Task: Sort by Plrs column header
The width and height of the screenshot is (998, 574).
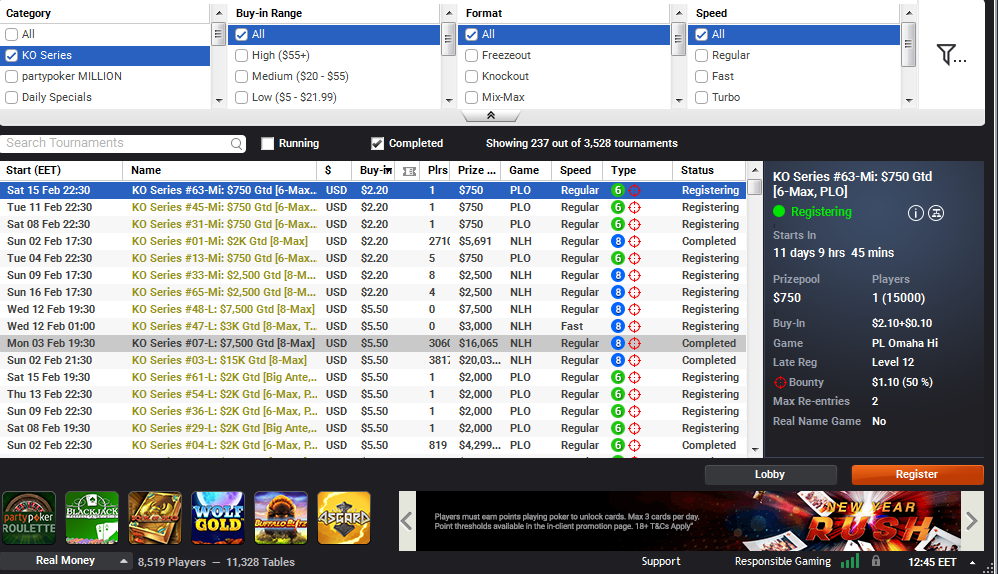Action: (437, 171)
